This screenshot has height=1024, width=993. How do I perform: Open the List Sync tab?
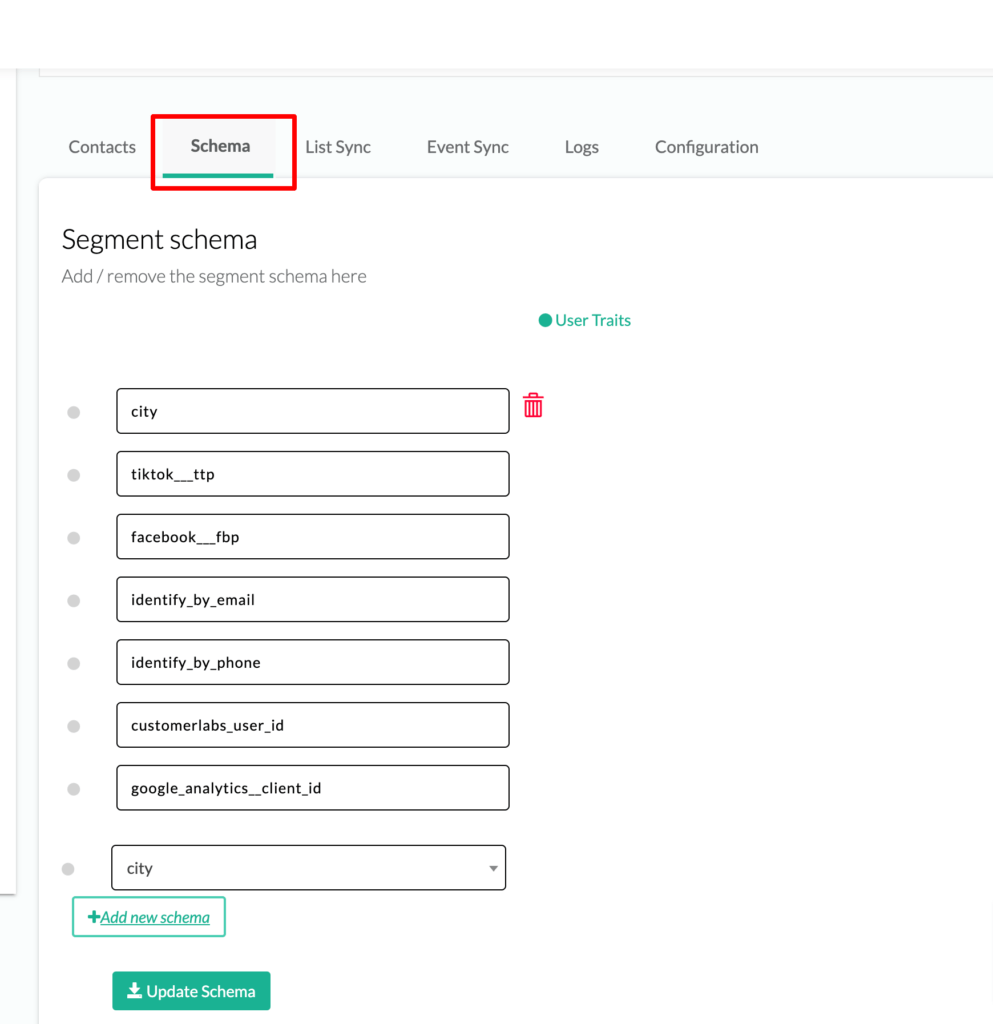click(x=338, y=147)
